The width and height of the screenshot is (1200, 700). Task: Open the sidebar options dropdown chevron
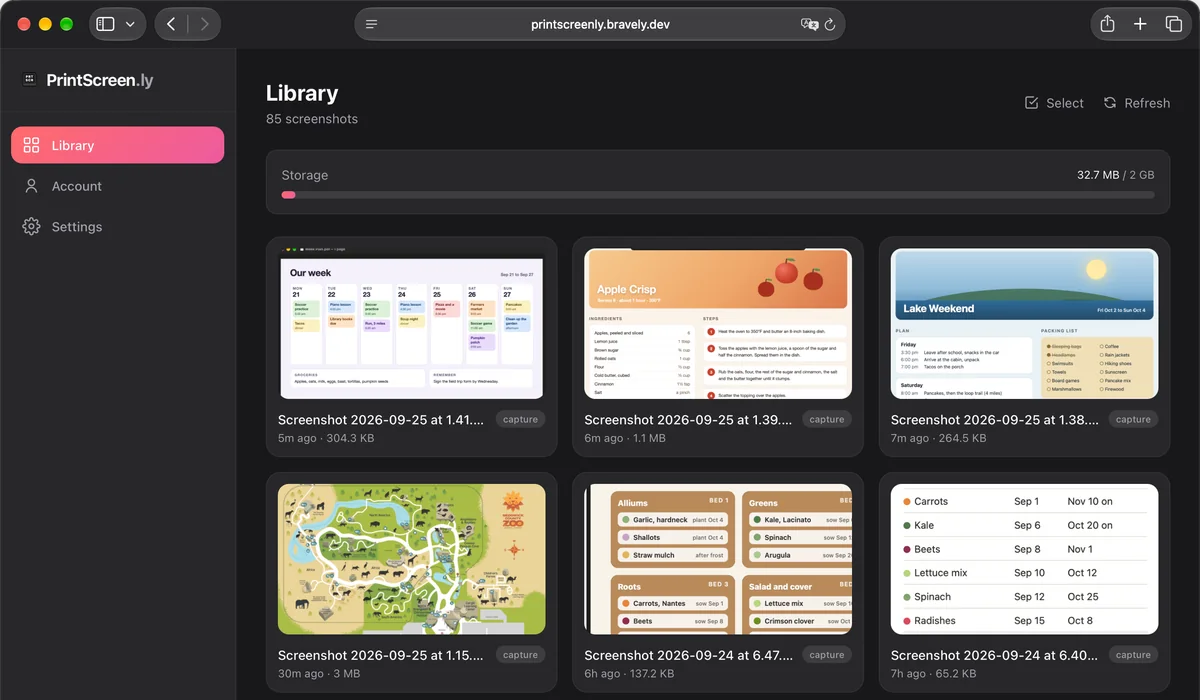pos(130,24)
